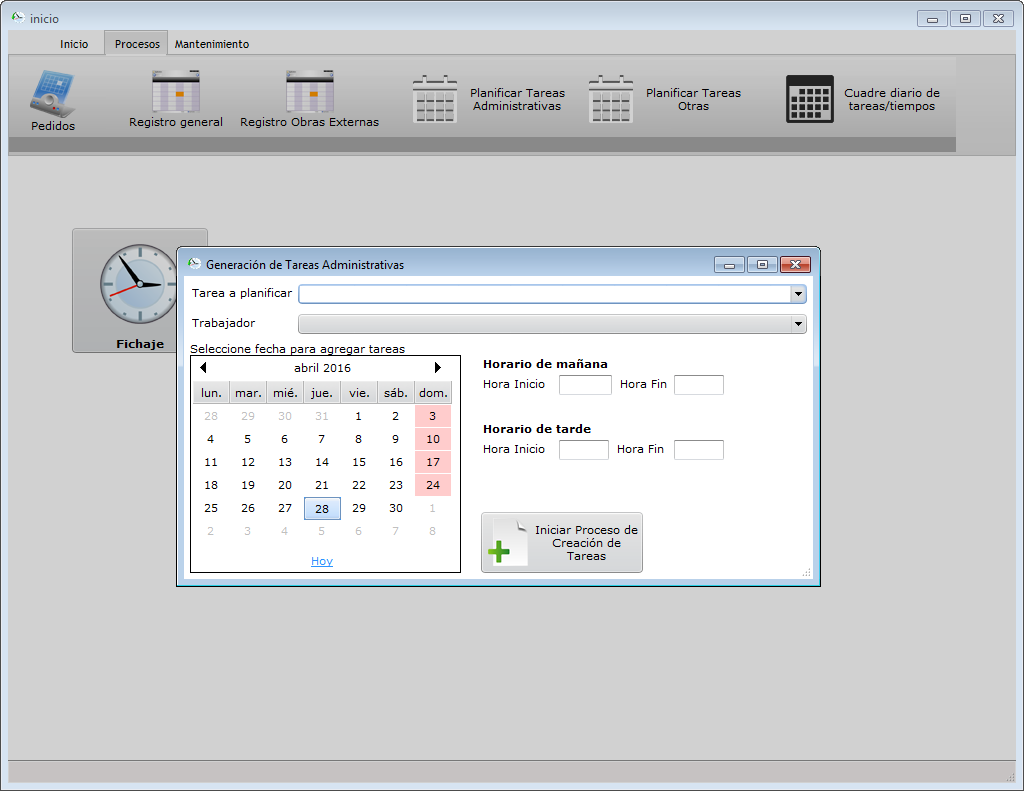Select April 13 in the calendar
Viewport: 1024px width, 791px height.
coord(285,462)
